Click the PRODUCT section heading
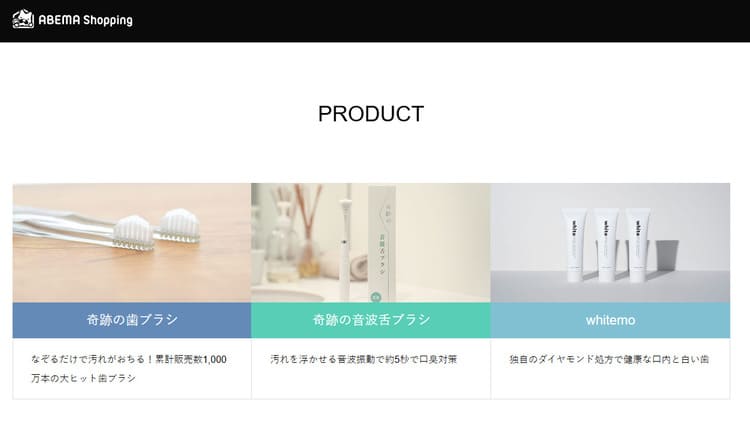 coord(371,114)
